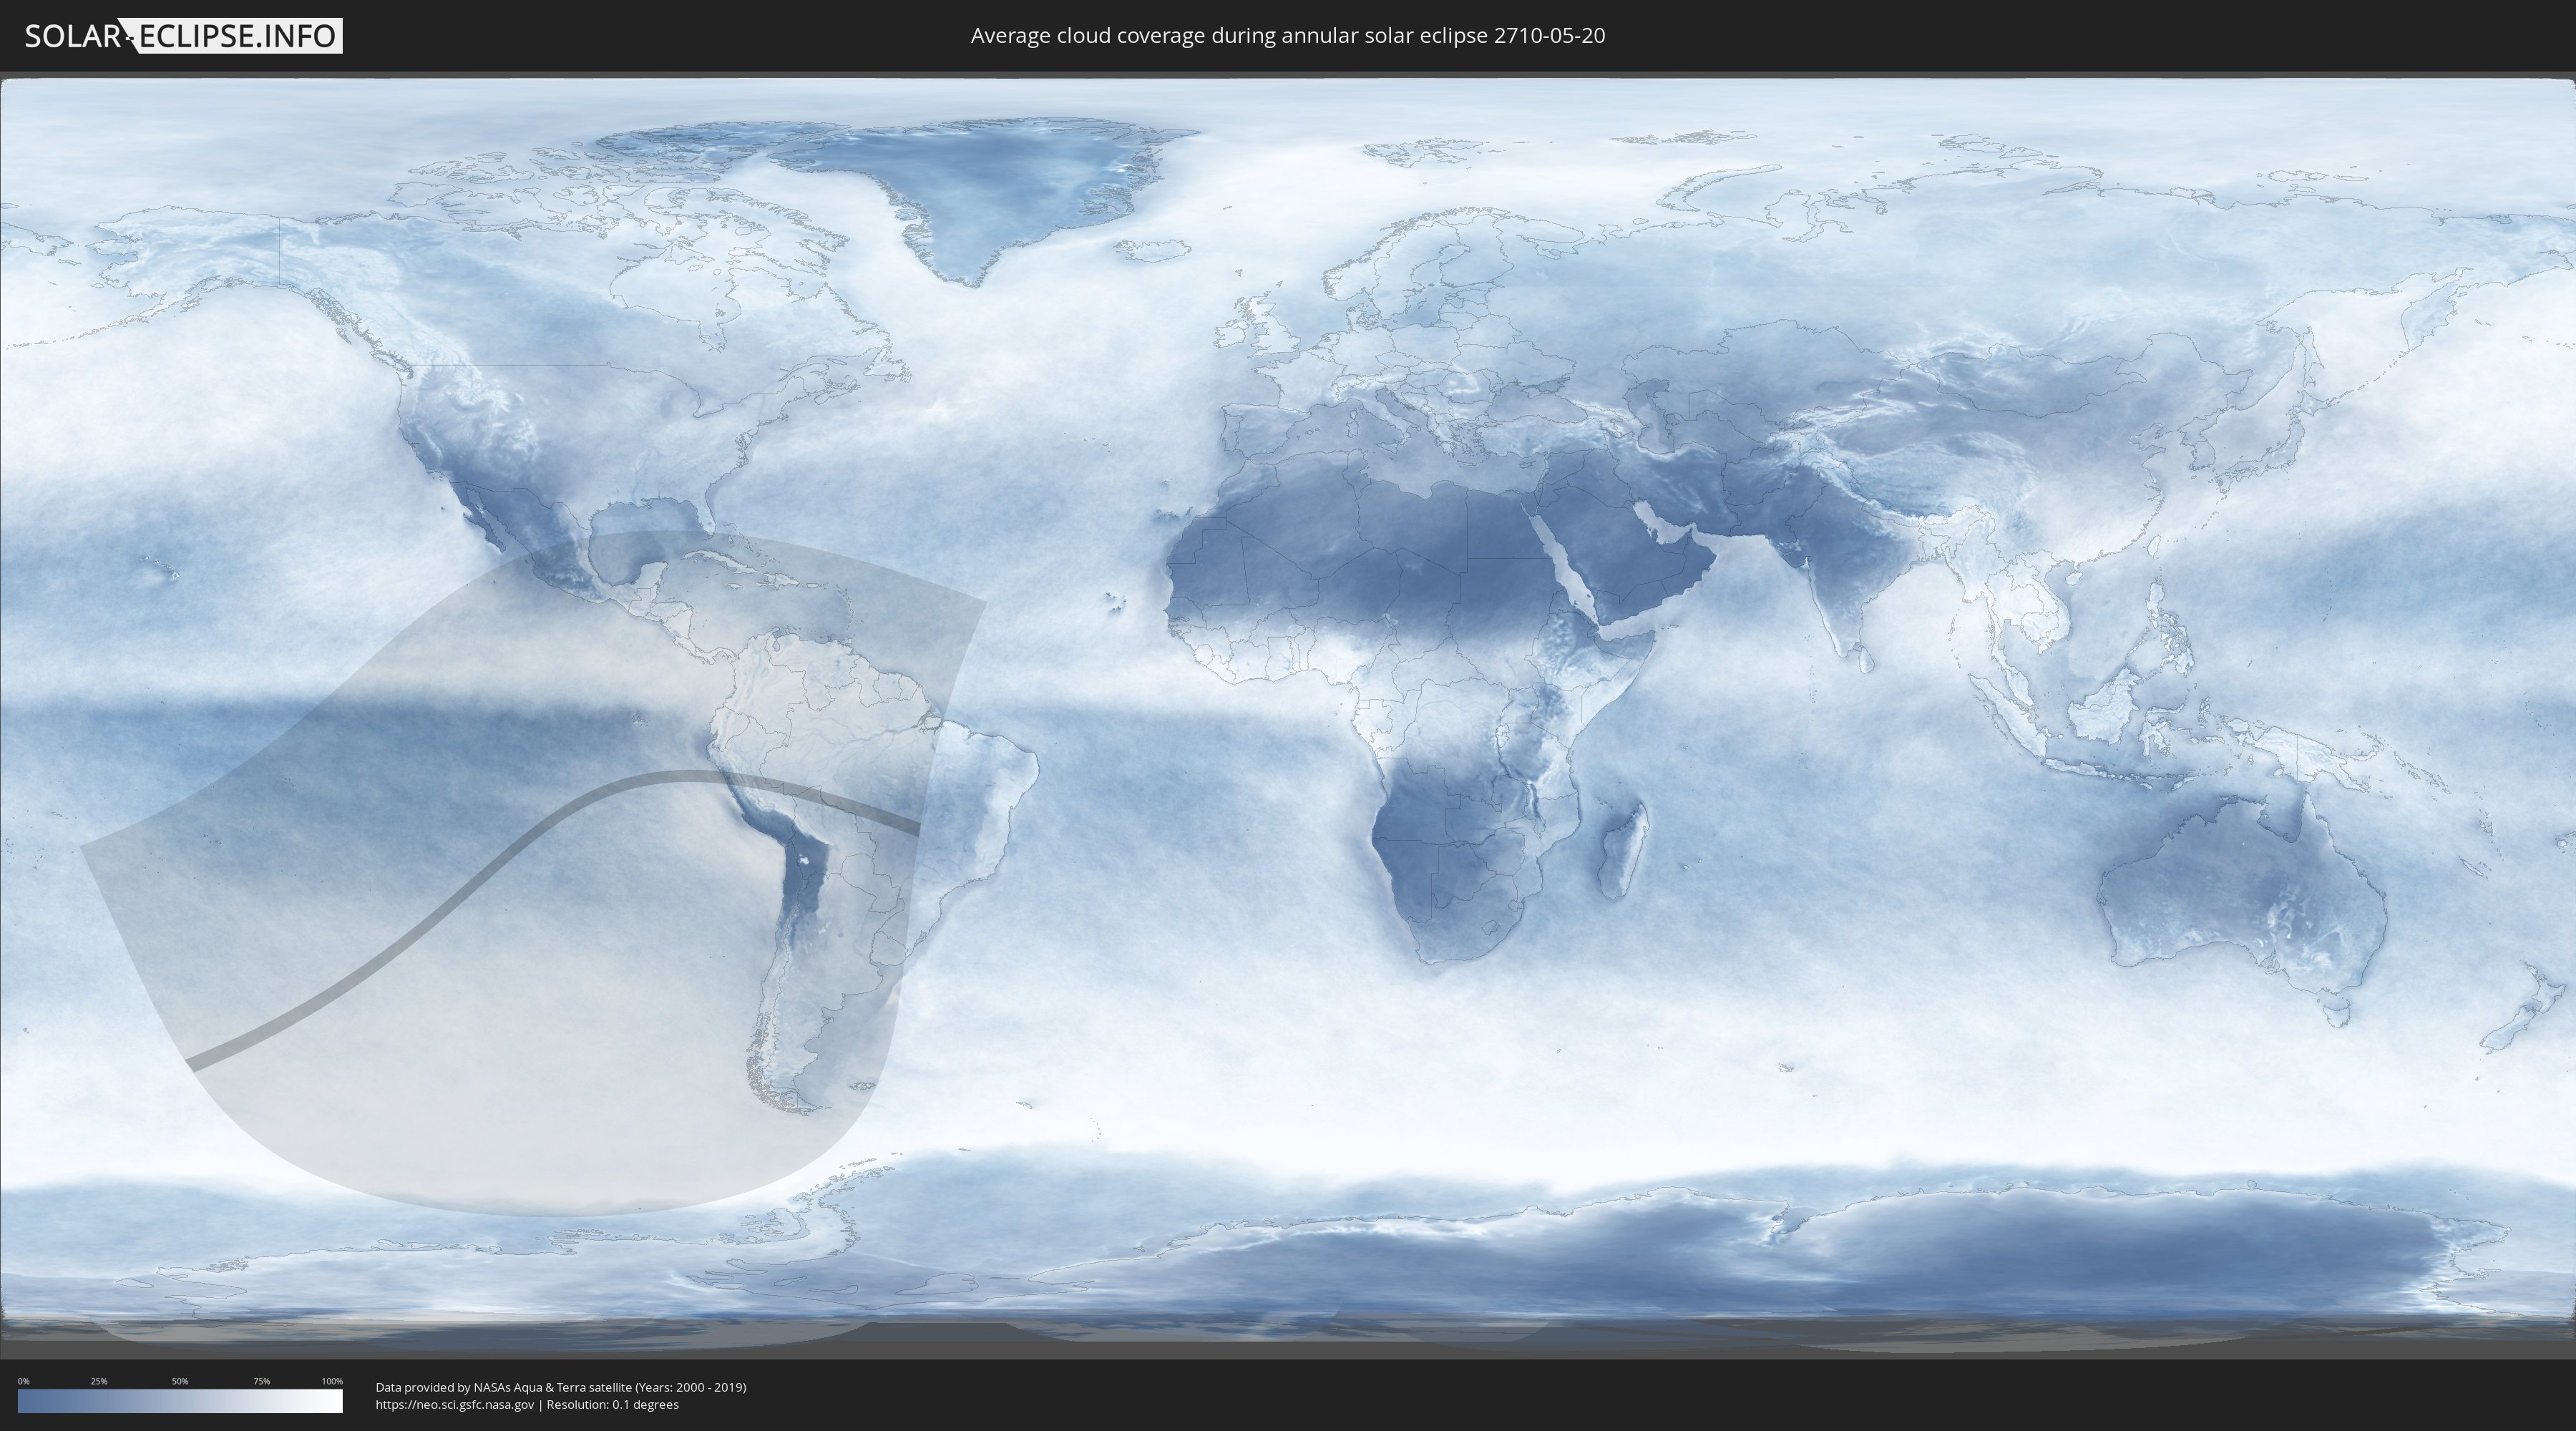Viewport: 2576px width, 1431px height.
Task: Click the 75% legend label
Action: click(x=261, y=1381)
